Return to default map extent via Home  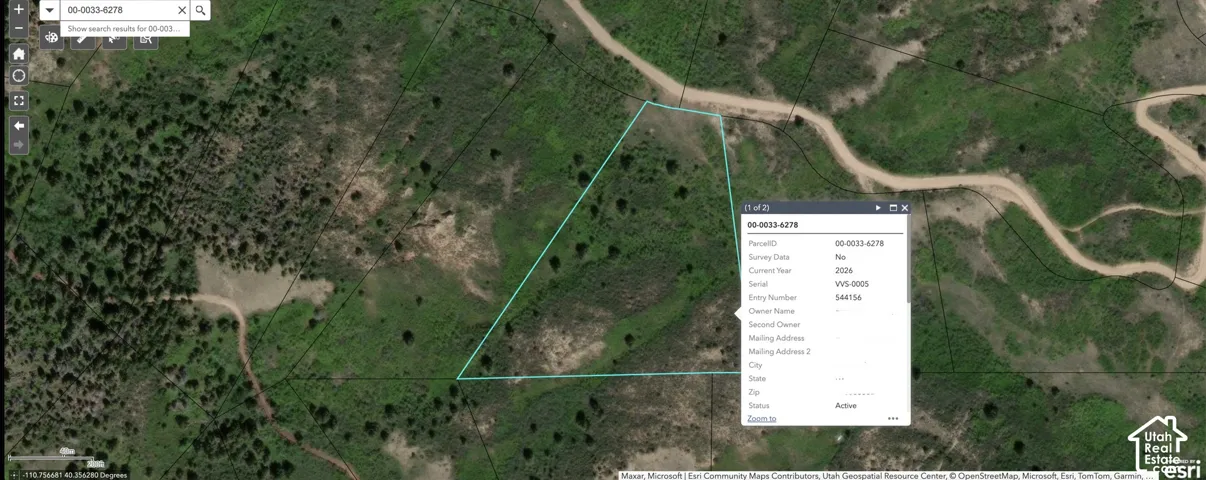point(18,53)
